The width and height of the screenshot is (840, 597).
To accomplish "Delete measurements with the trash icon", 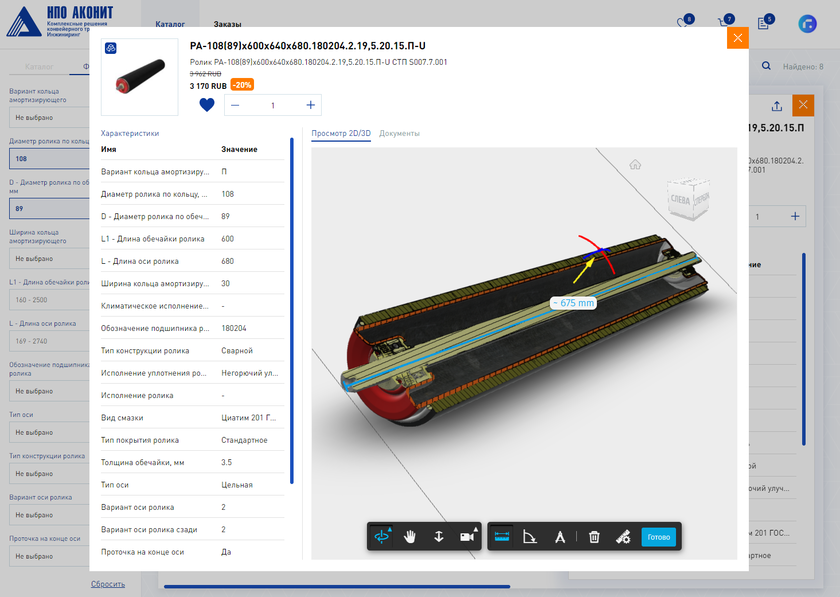I will 594,537.
